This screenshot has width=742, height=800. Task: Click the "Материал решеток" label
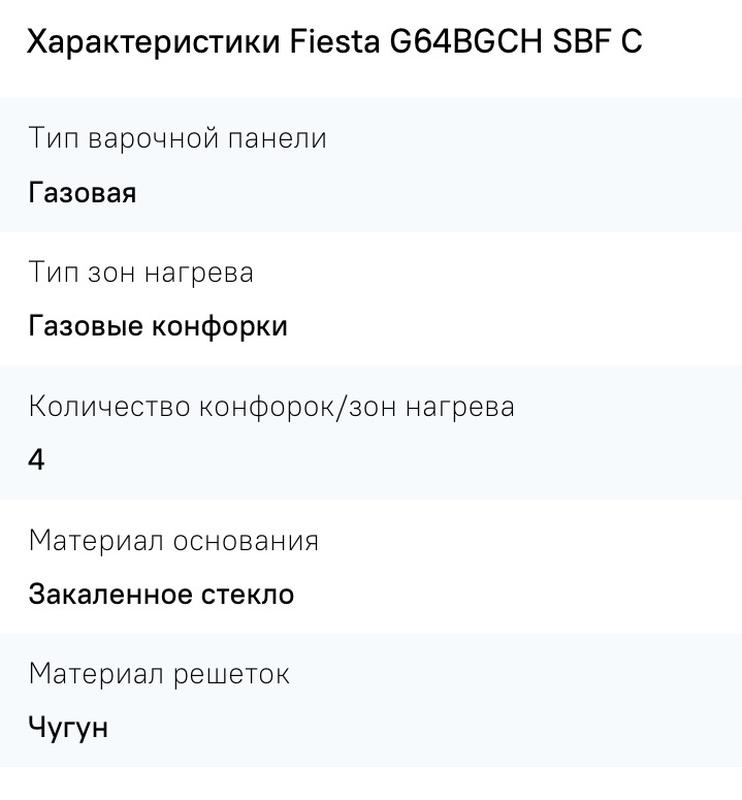[159, 674]
